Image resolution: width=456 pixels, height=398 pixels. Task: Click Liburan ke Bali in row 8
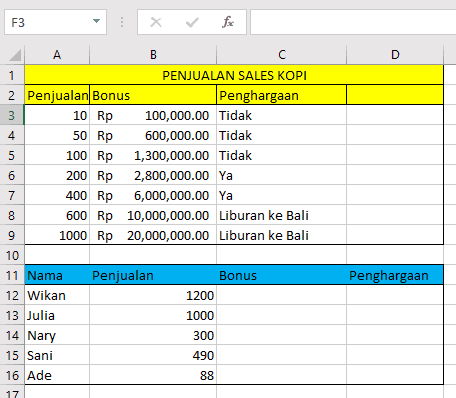click(282, 215)
